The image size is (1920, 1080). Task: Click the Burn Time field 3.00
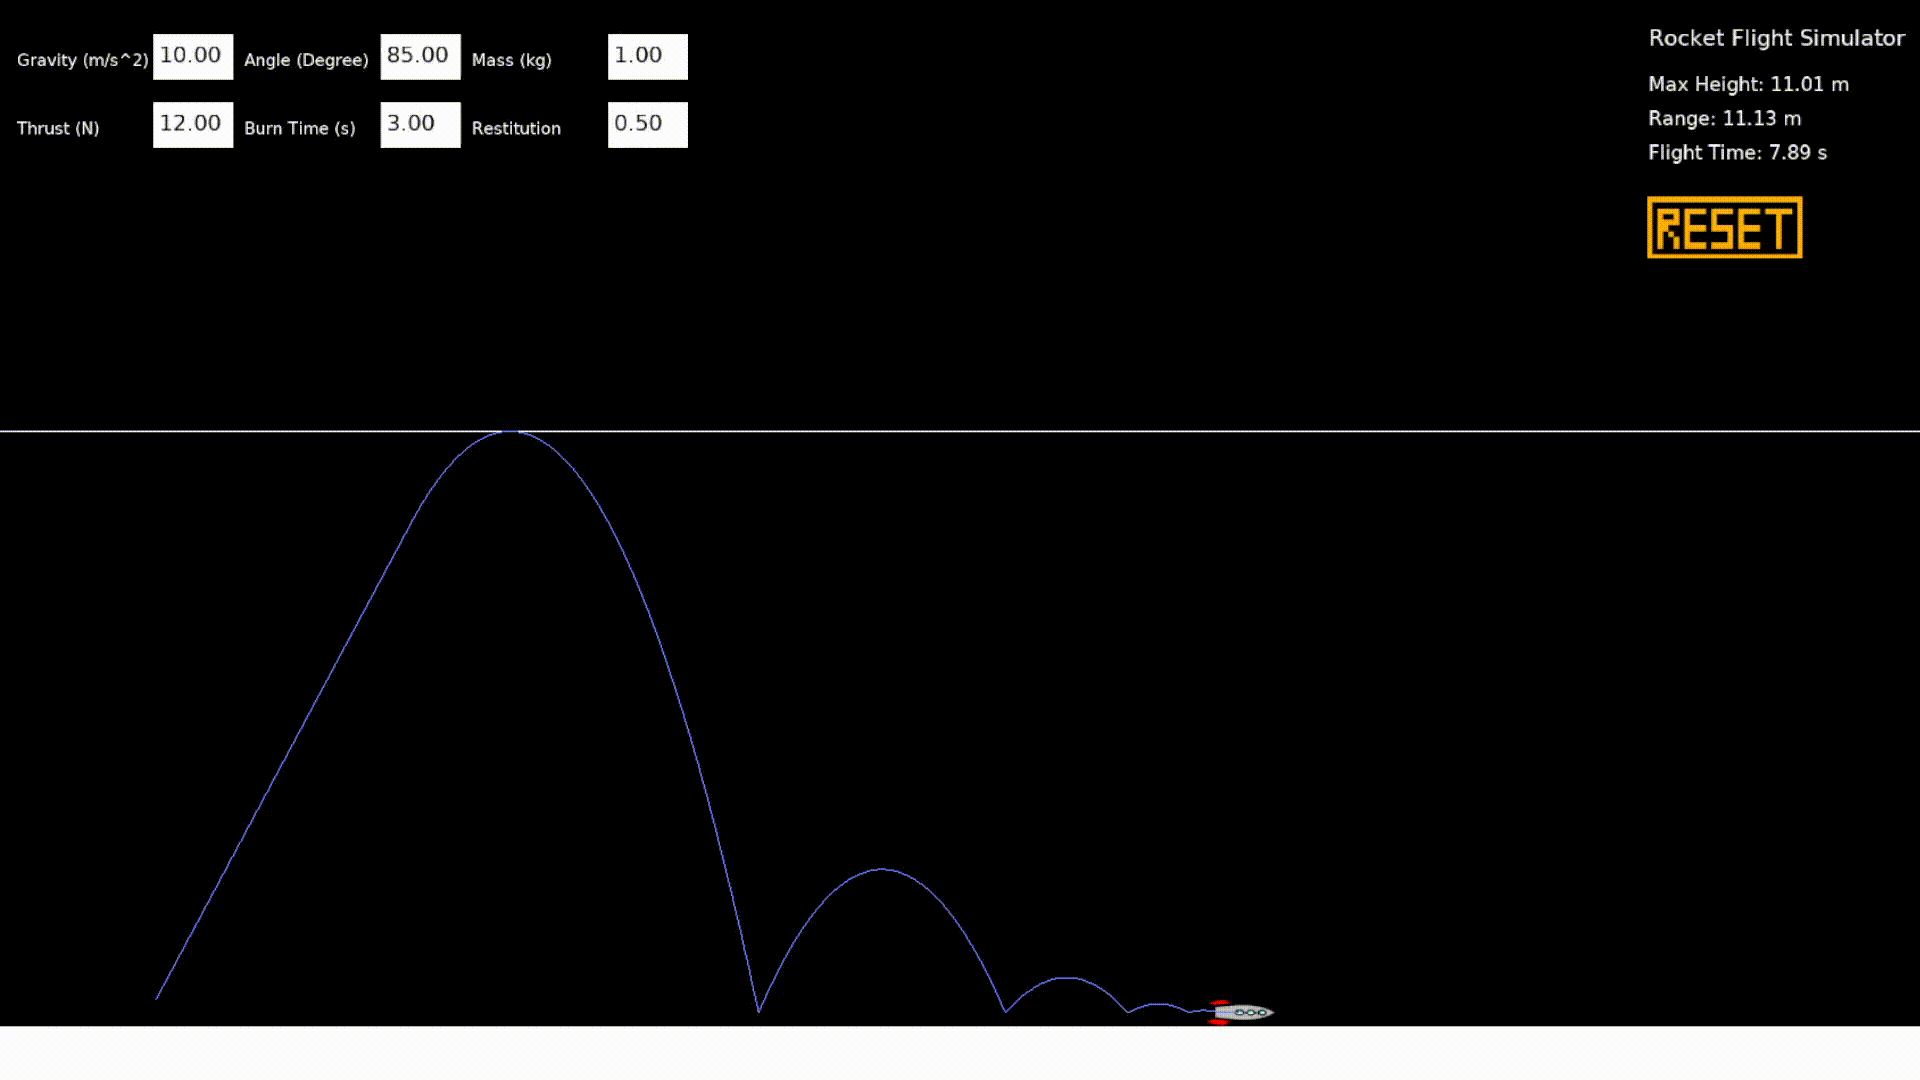click(420, 125)
